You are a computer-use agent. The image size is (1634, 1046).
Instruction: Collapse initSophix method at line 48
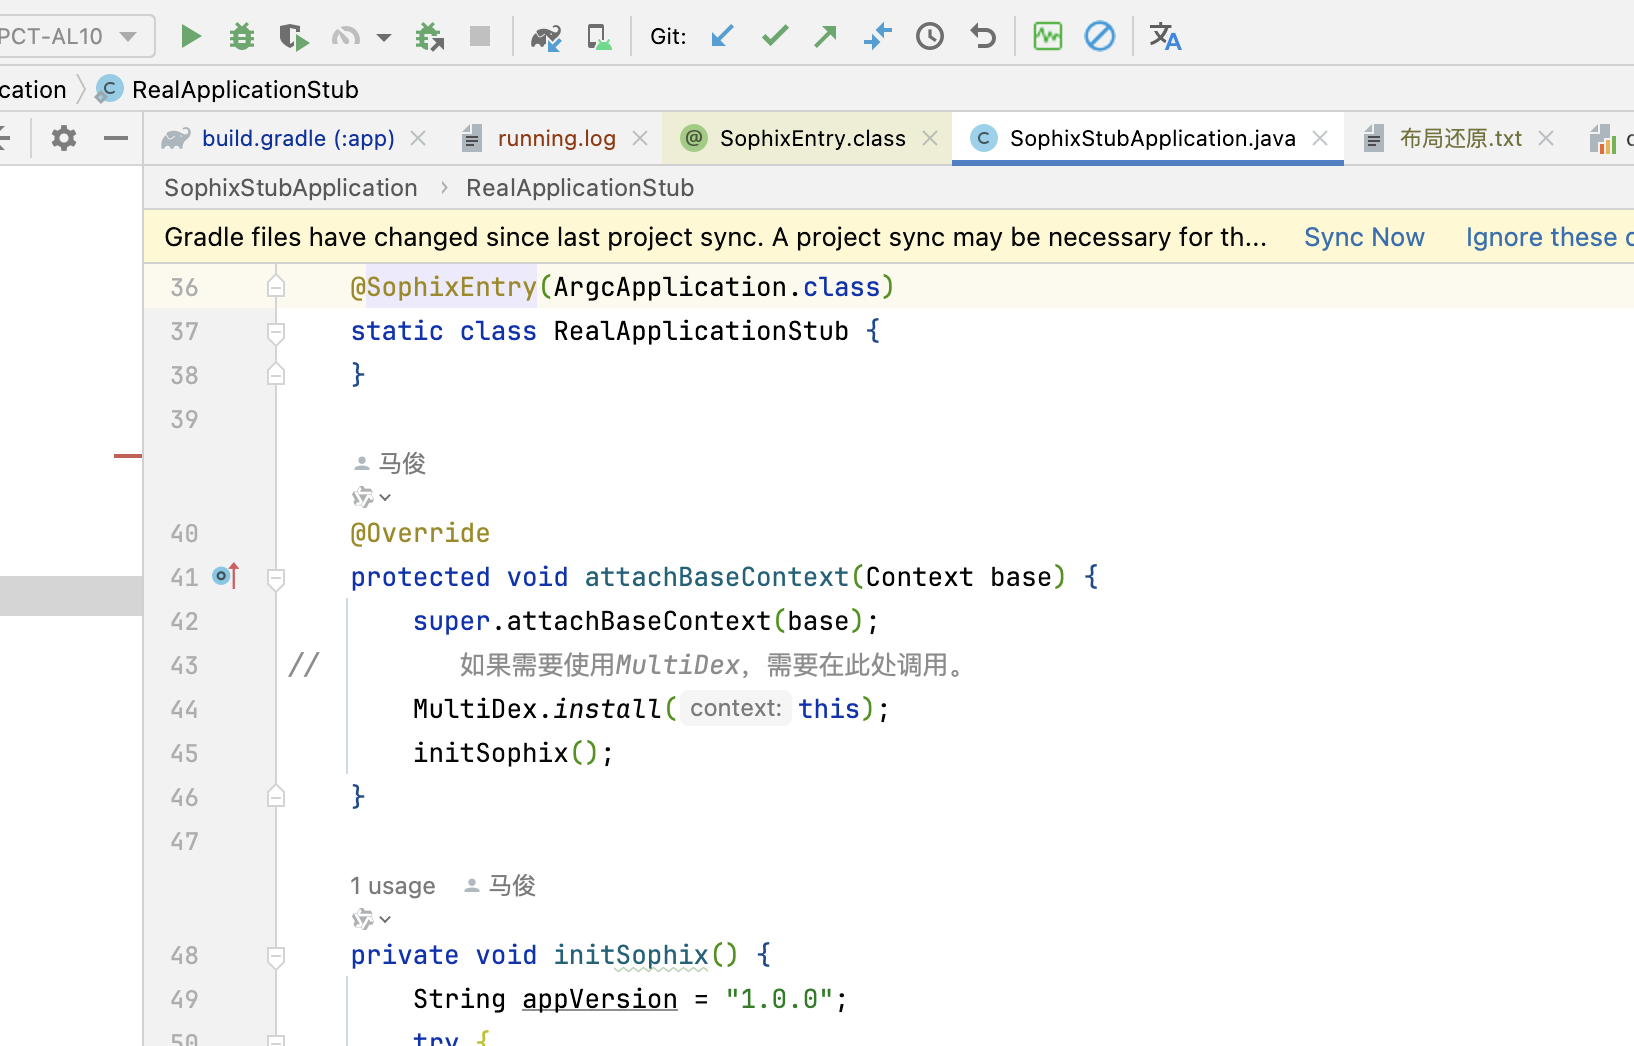276,956
